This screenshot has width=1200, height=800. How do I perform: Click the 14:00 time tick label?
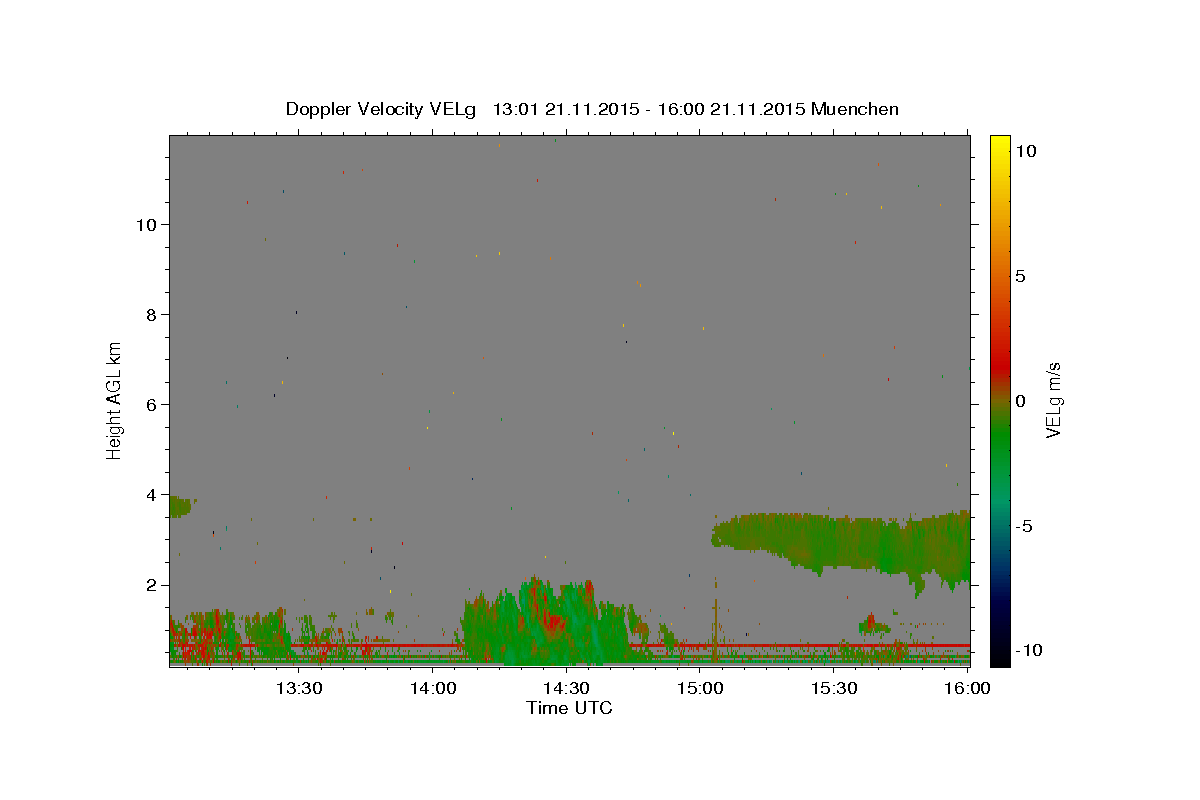point(432,688)
